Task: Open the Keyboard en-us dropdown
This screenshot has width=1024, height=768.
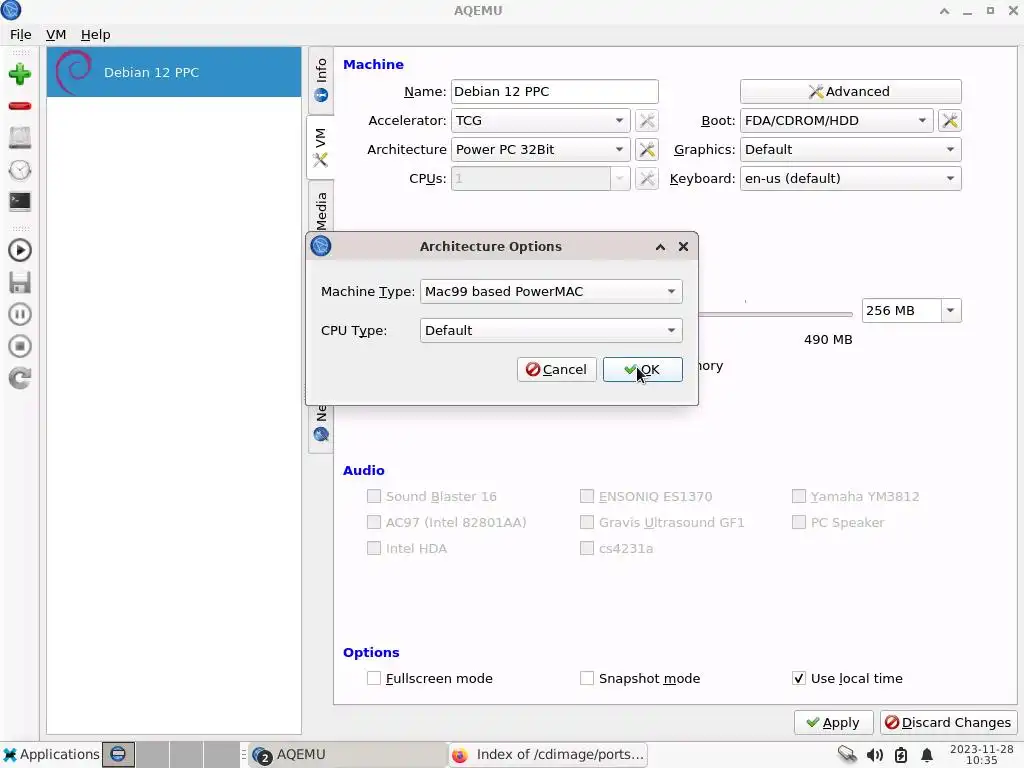Action: (x=850, y=178)
